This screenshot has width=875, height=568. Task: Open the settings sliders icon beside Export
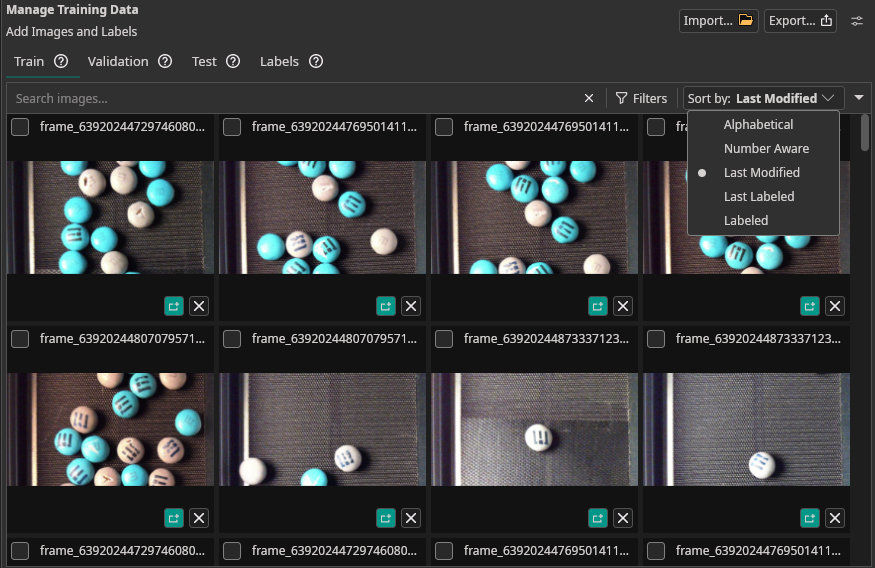point(857,21)
